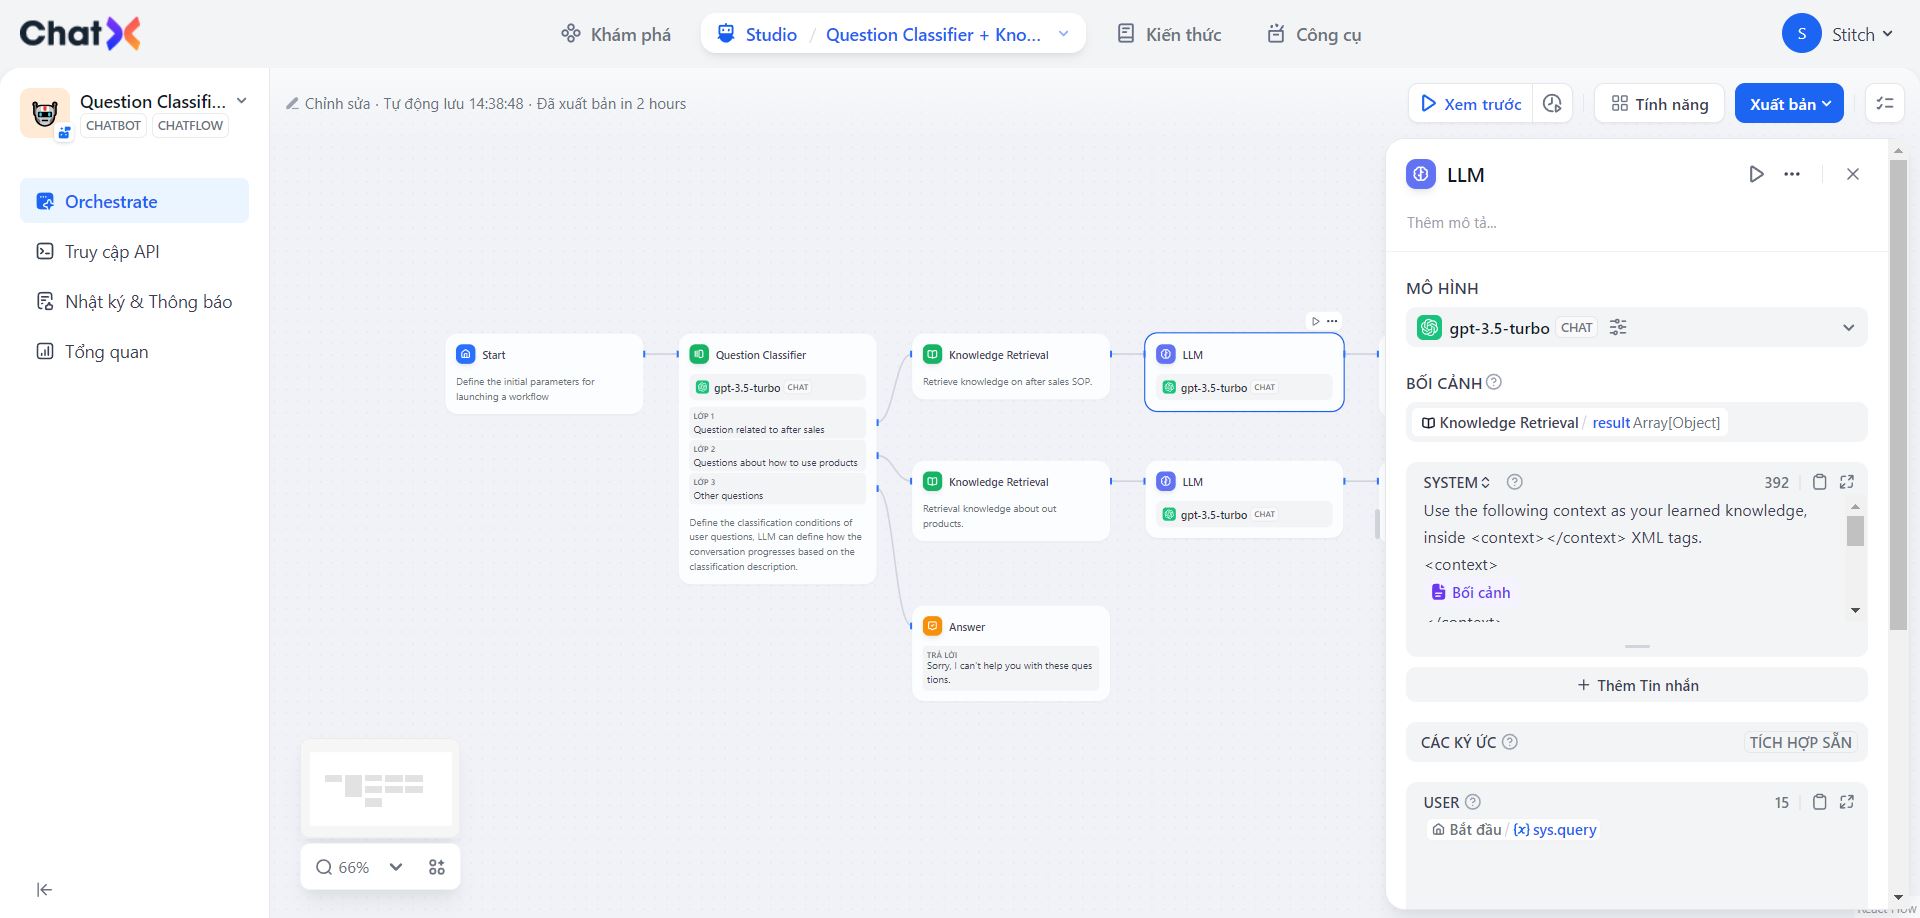Expand the SYSTEM prompt editor to fullscreen

click(1847, 482)
